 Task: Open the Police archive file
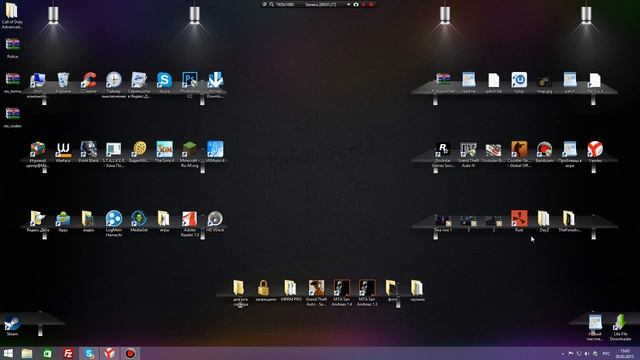pyautogui.click(x=12, y=45)
